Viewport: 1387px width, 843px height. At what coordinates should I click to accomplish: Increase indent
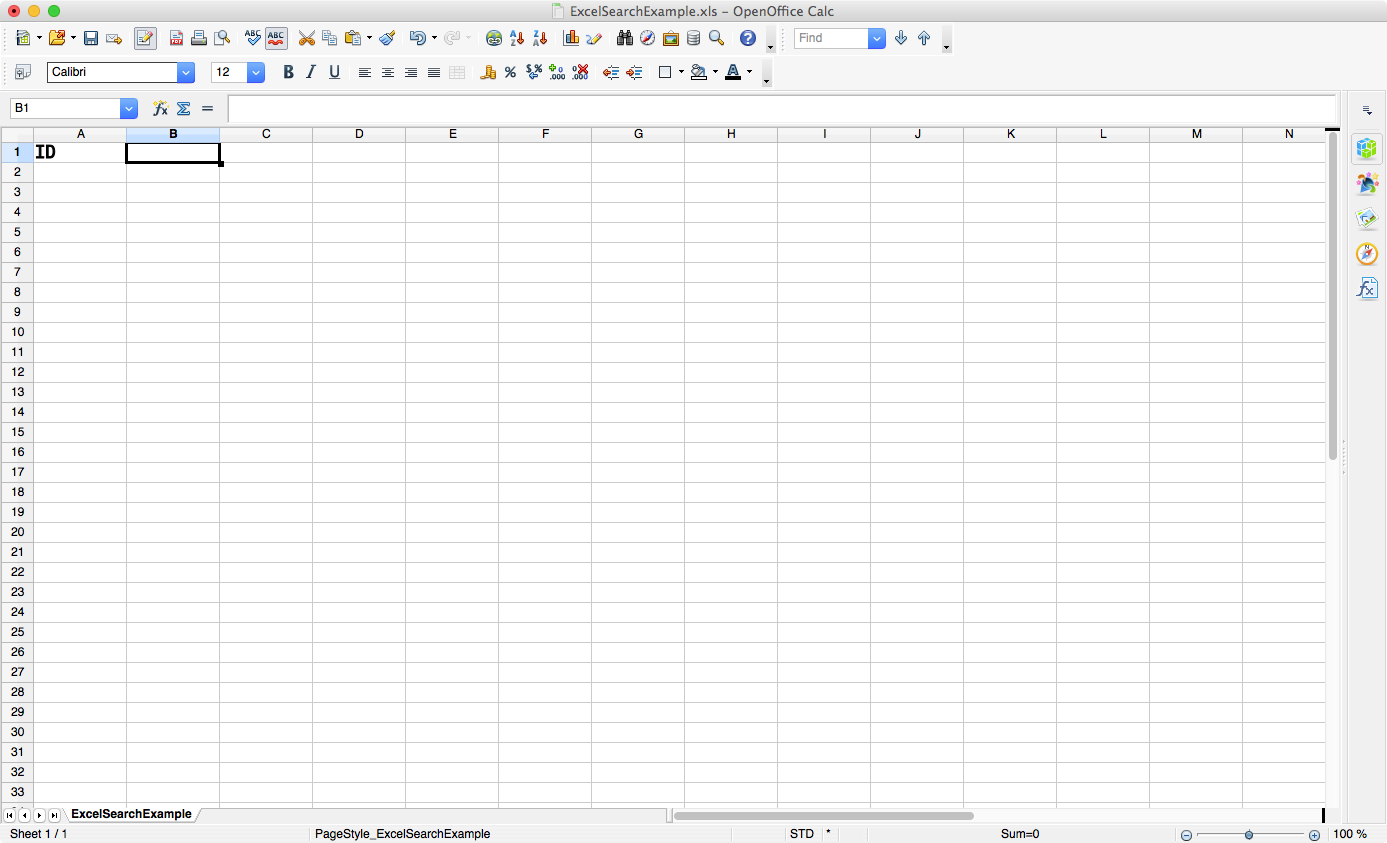pyautogui.click(x=633, y=72)
